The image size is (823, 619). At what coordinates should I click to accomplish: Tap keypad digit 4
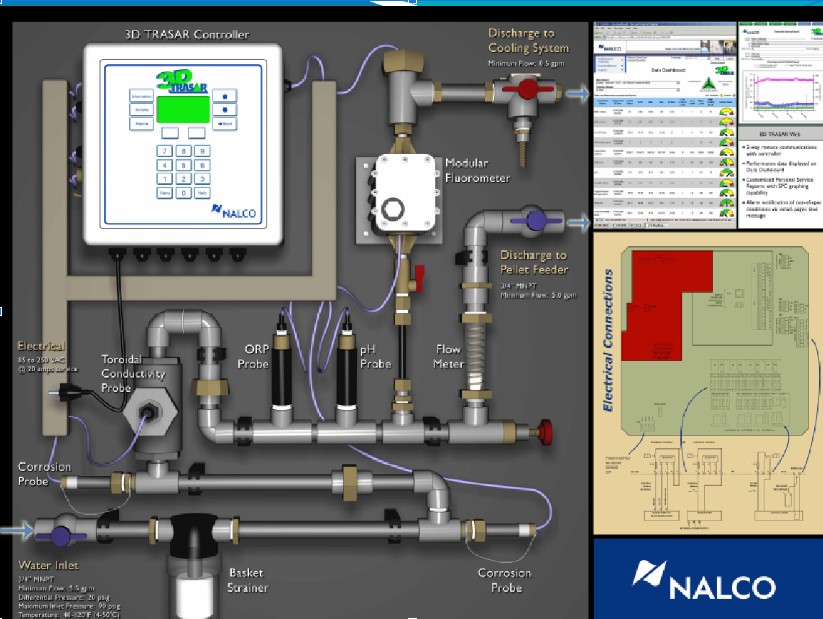point(164,165)
